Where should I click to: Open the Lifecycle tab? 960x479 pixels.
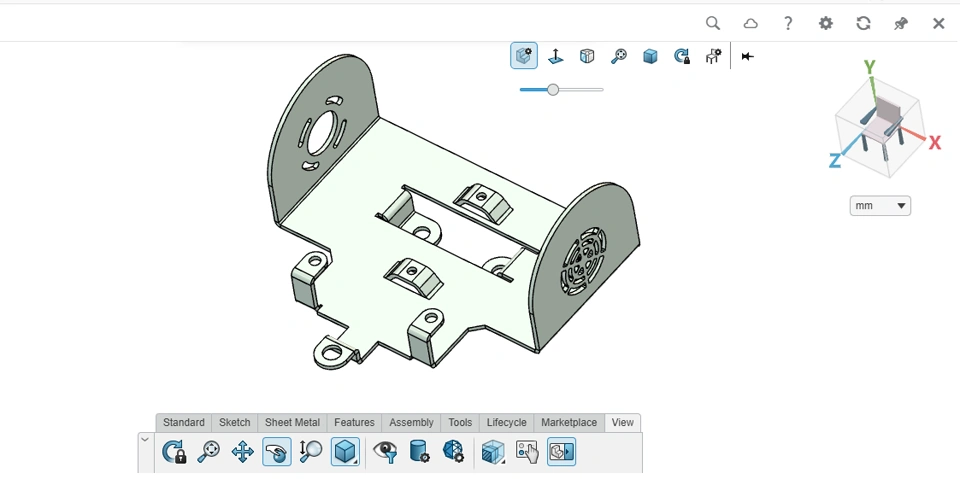click(506, 423)
